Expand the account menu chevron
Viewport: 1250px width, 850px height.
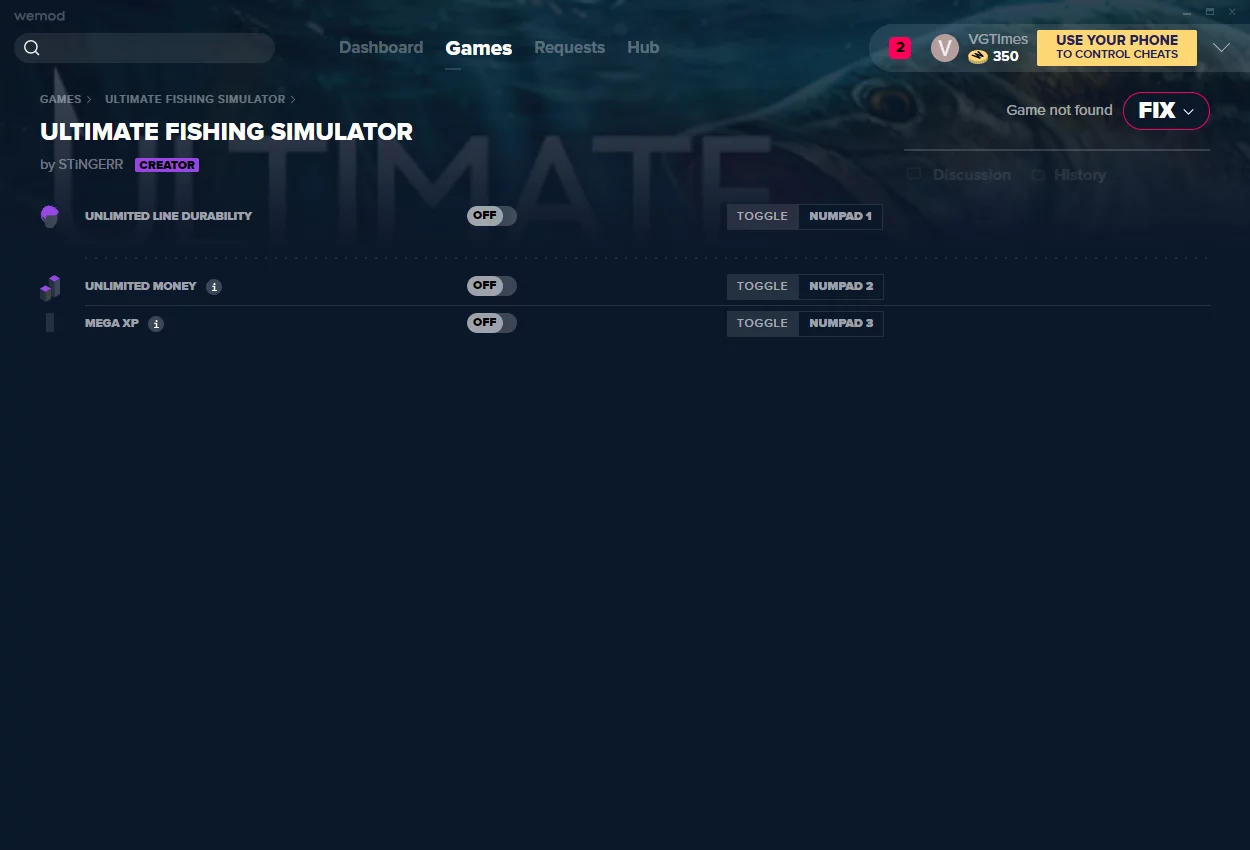click(x=1221, y=48)
